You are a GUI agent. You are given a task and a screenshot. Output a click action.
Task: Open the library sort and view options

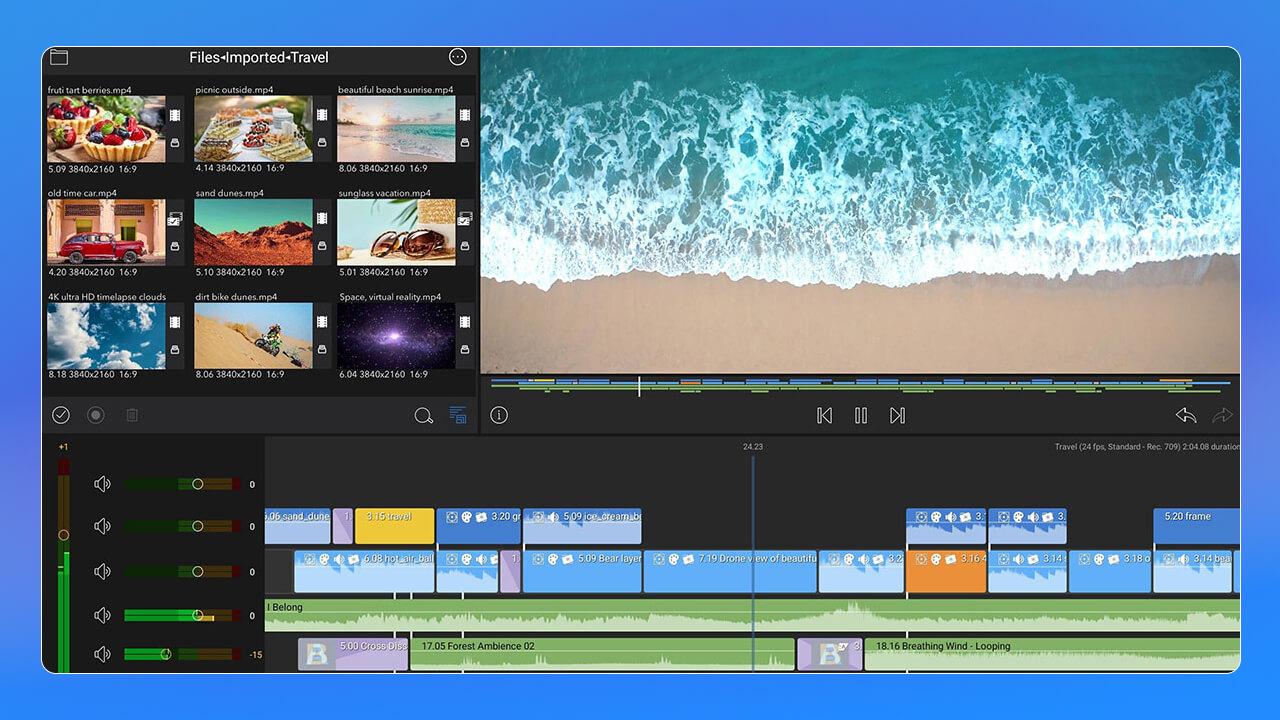click(x=458, y=415)
